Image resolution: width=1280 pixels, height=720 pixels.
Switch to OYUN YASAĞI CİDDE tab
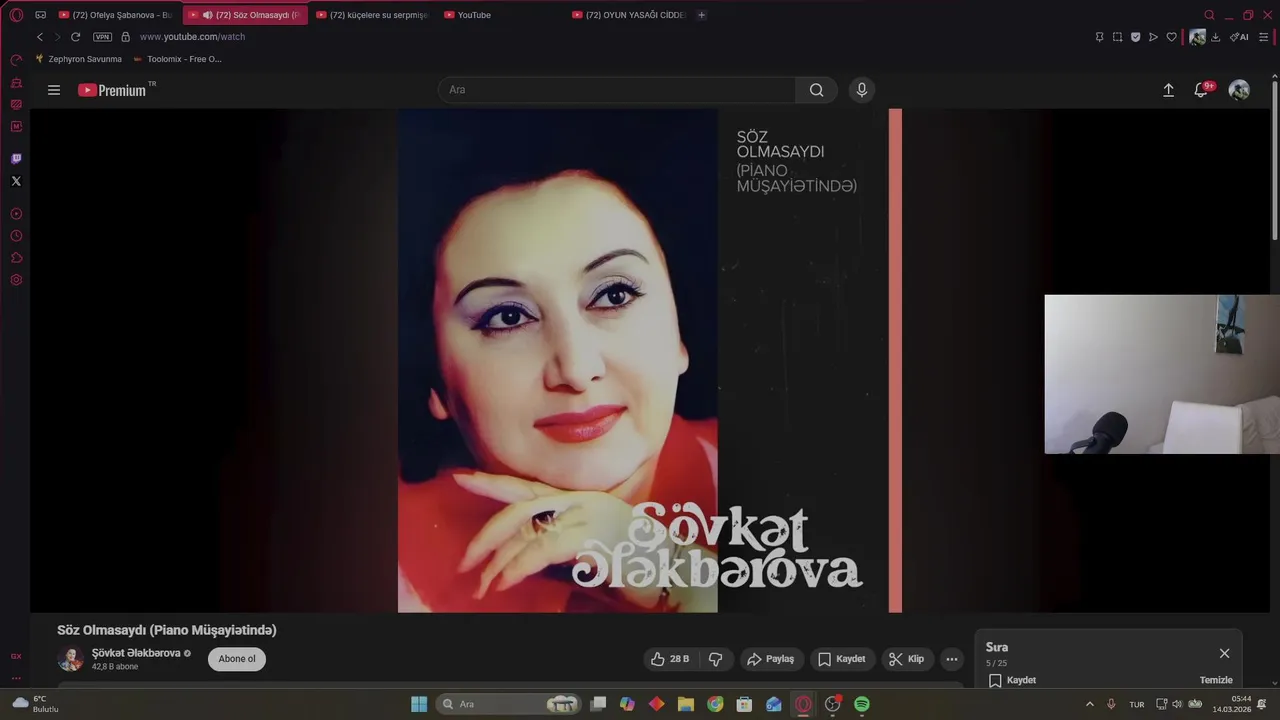(628, 15)
